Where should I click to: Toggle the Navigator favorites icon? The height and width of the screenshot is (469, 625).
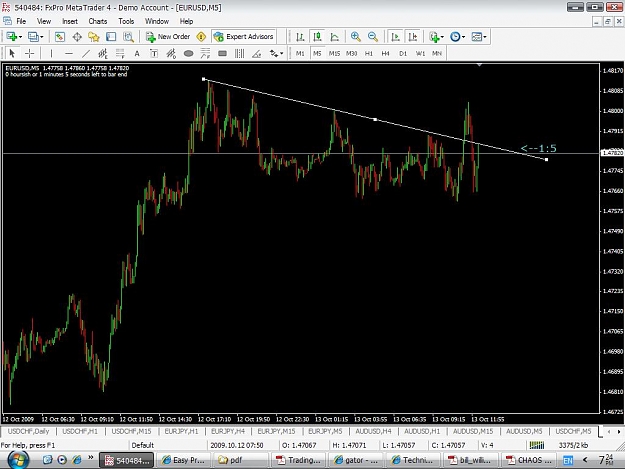pyautogui.click(x=94, y=37)
